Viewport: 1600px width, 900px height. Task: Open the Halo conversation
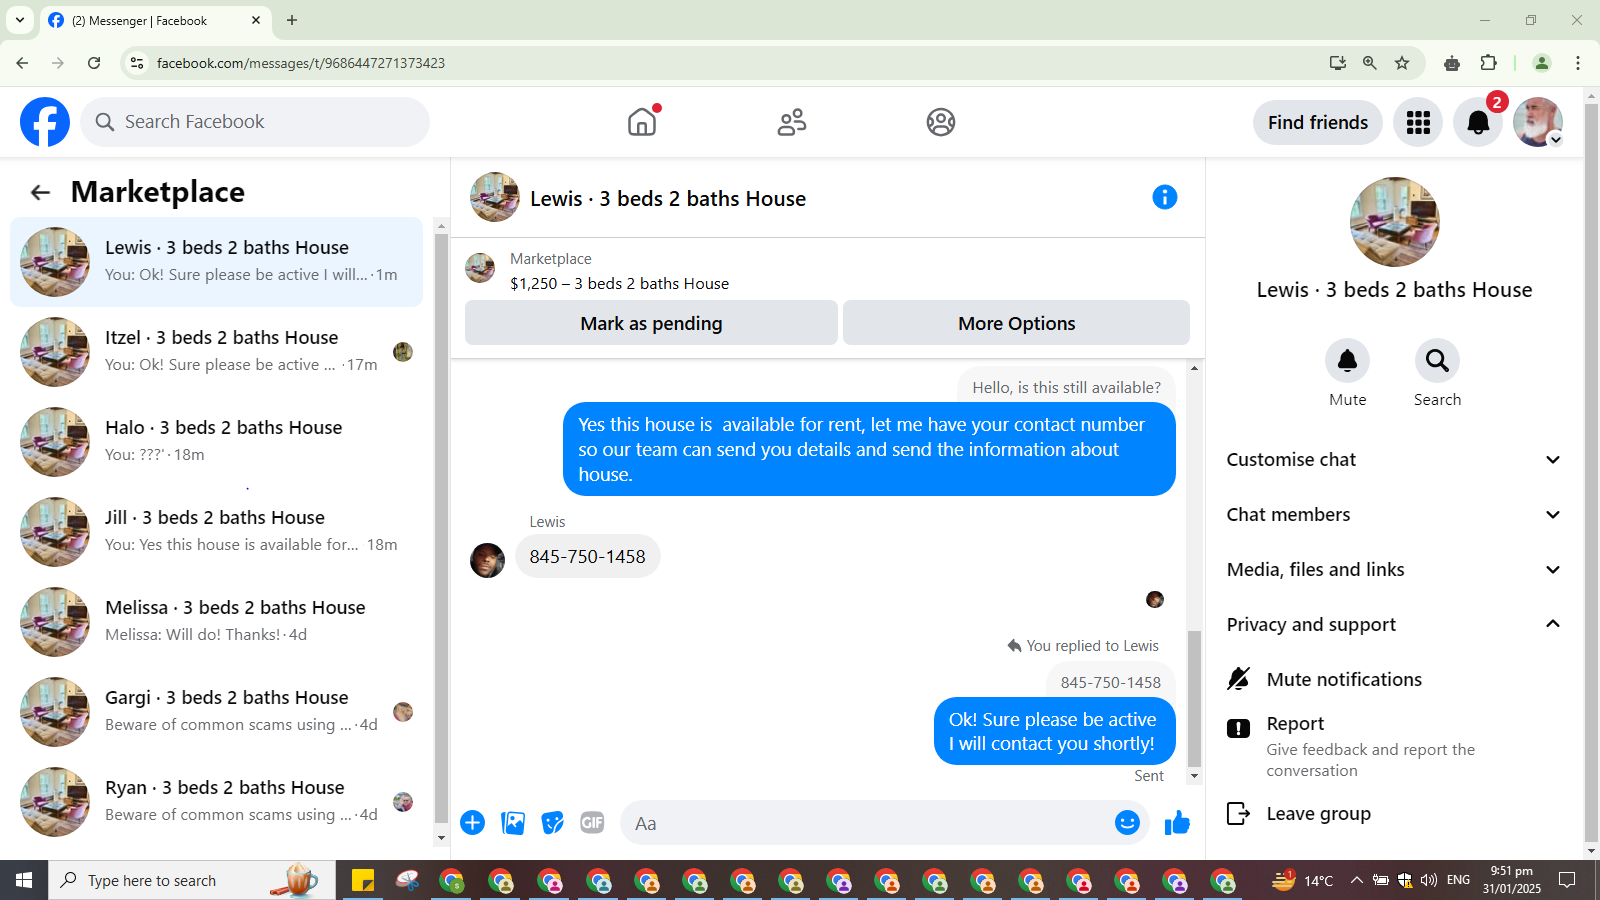216,442
